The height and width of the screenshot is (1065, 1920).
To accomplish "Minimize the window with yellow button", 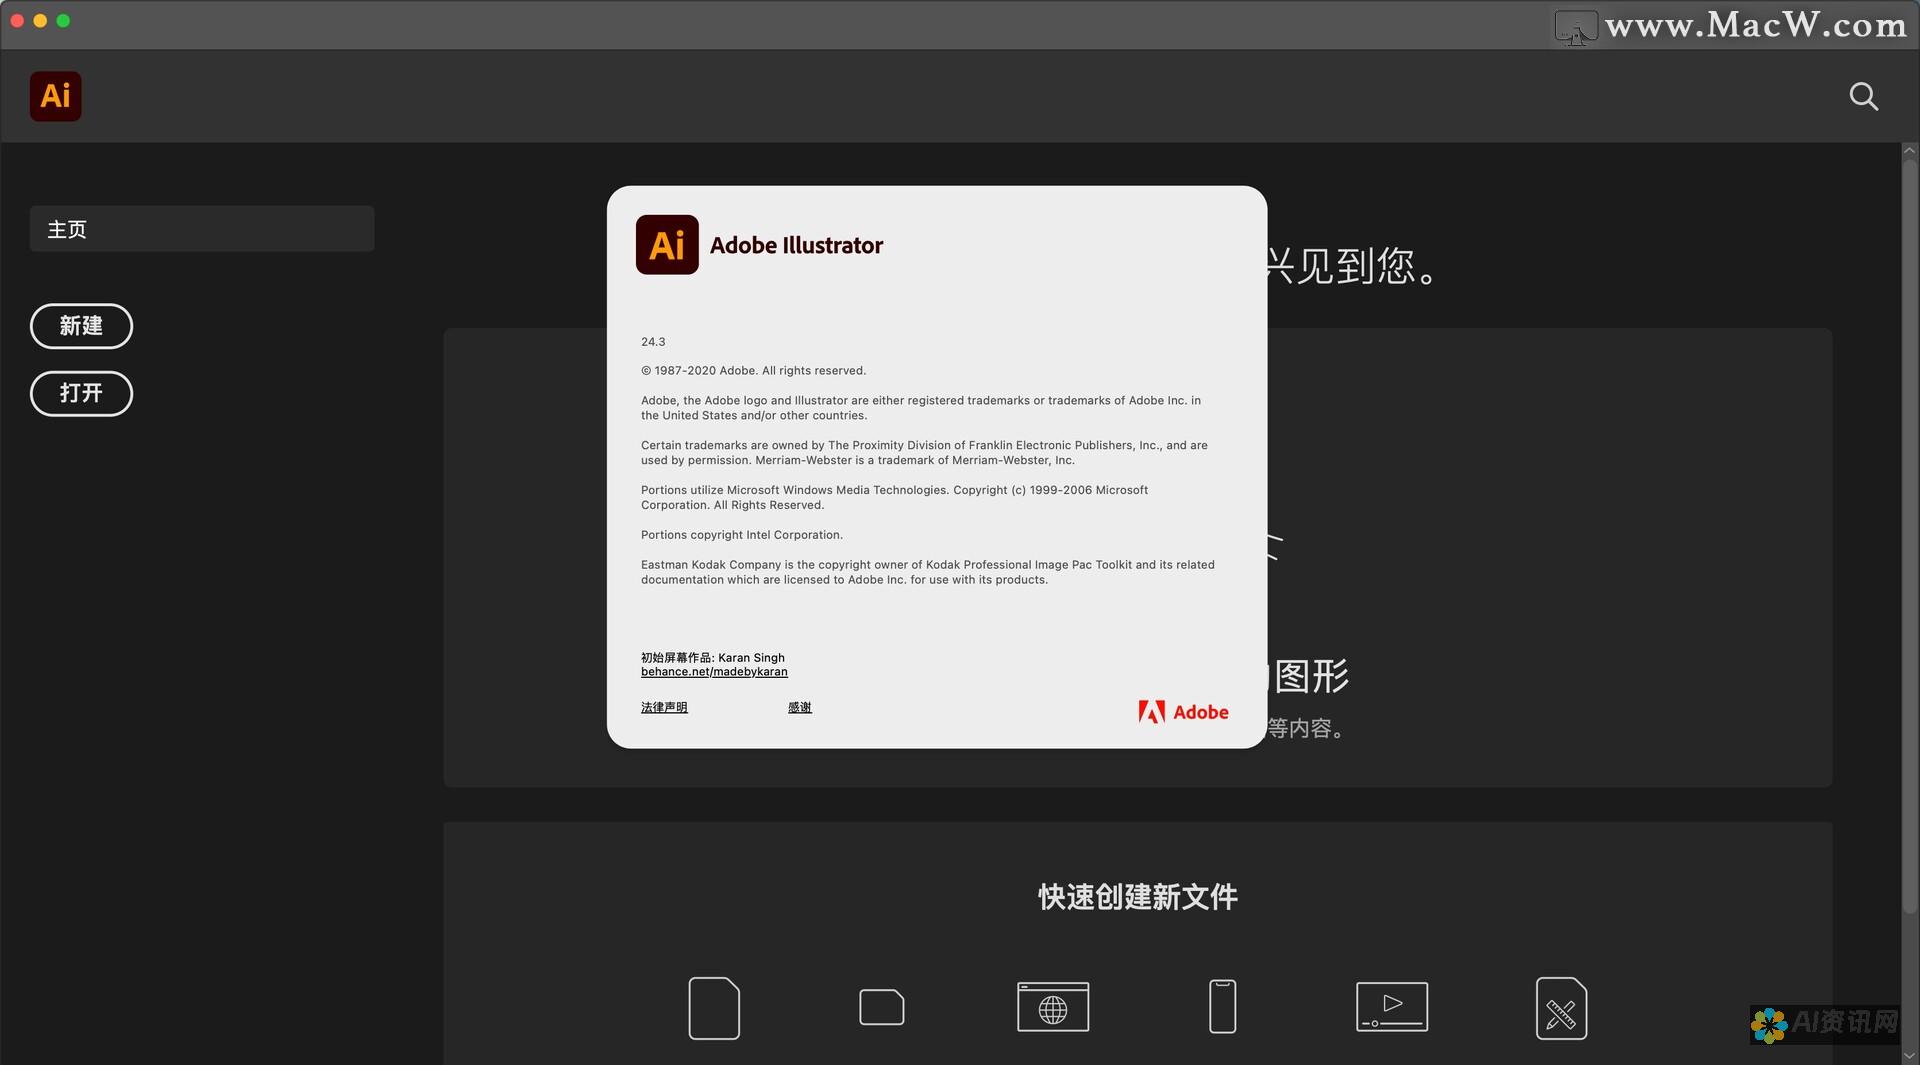I will pyautogui.click(x=40, y=21).
